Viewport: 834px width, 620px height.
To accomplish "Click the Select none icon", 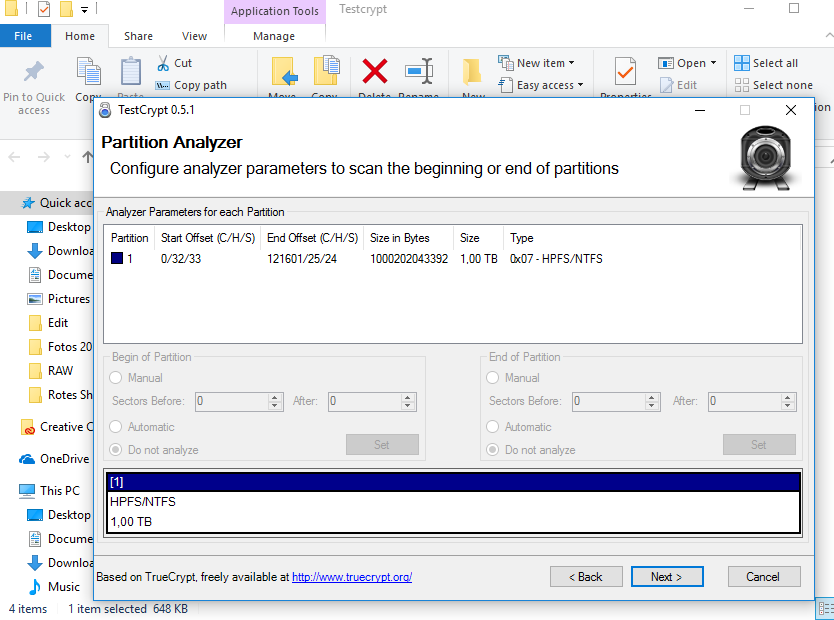I will (x=741, y=85).
